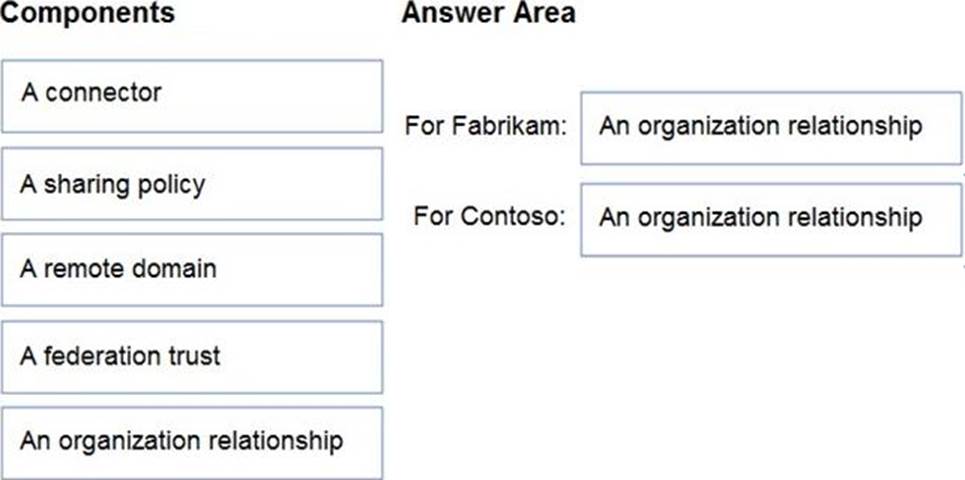Click the answer box next to "For Fabrikam:"
965x480 pixels.
point(770,127)
